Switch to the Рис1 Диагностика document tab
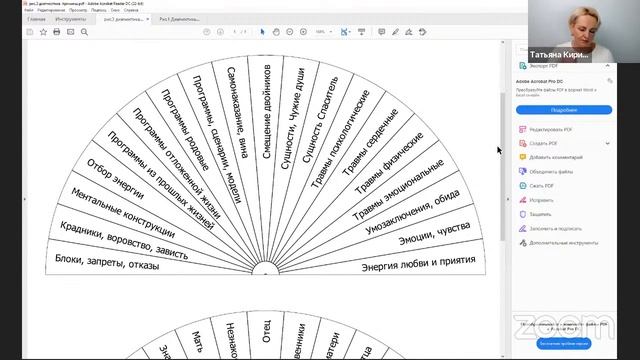This screenshot has width=640, height=360. tap(179, 19)
